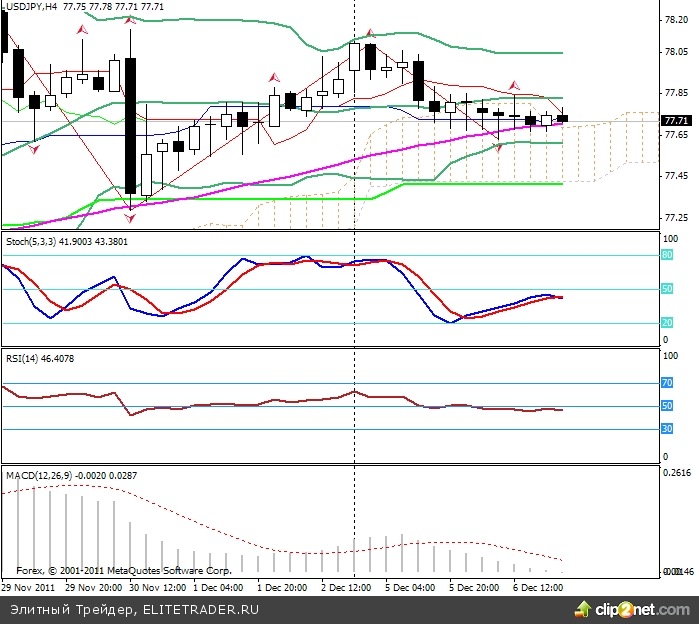Screen dimensions: 699x624
Task: Open the ELITETRADER.RU link in the footer
Action: coord(201,609)
